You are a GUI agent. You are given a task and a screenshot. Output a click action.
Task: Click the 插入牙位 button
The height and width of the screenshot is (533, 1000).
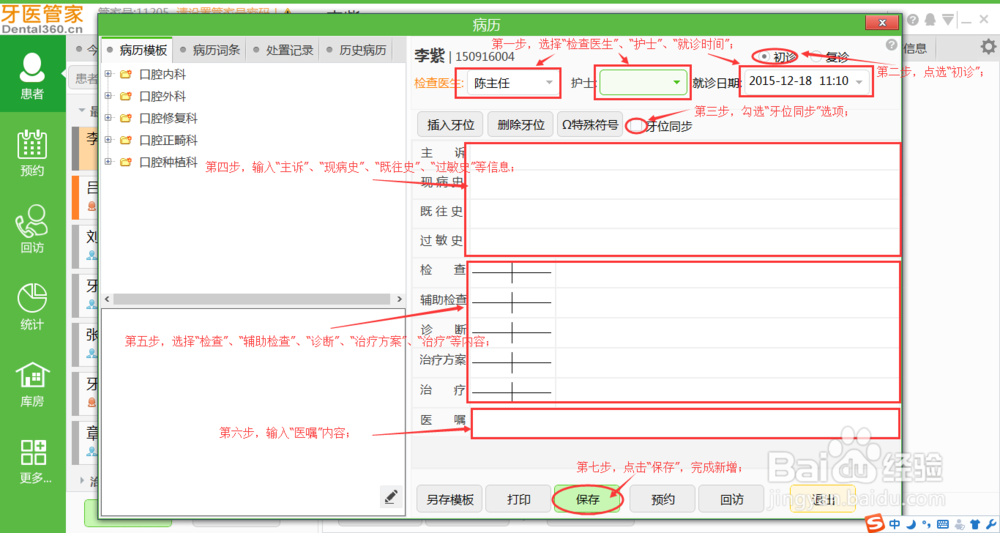click(x=451, y=124)
